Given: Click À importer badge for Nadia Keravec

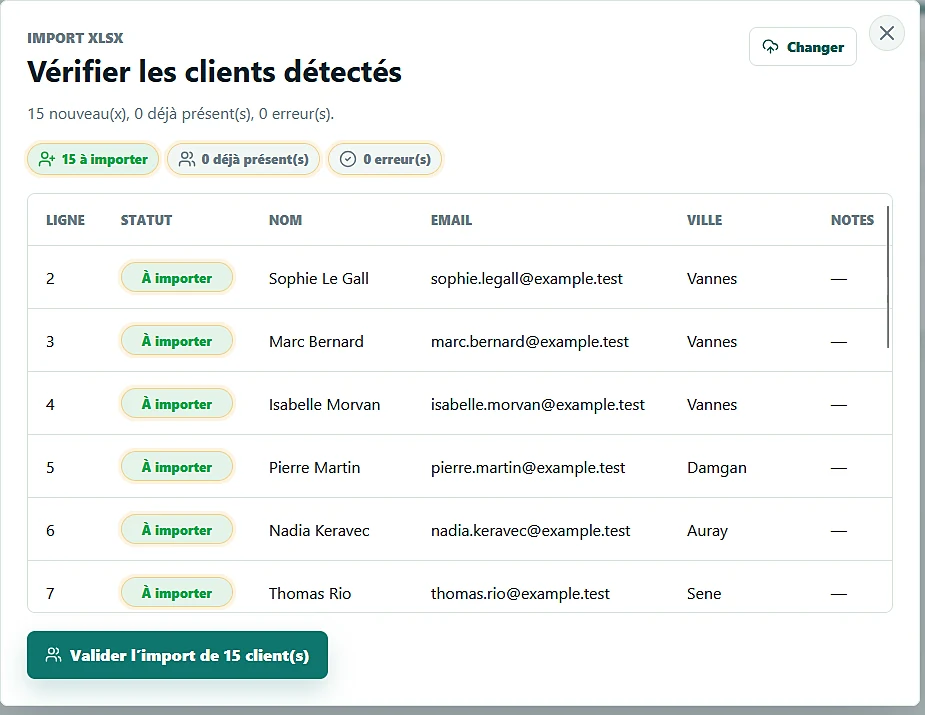Looking at the screenshot, I should pyautogui.click(x=176, y=530).
